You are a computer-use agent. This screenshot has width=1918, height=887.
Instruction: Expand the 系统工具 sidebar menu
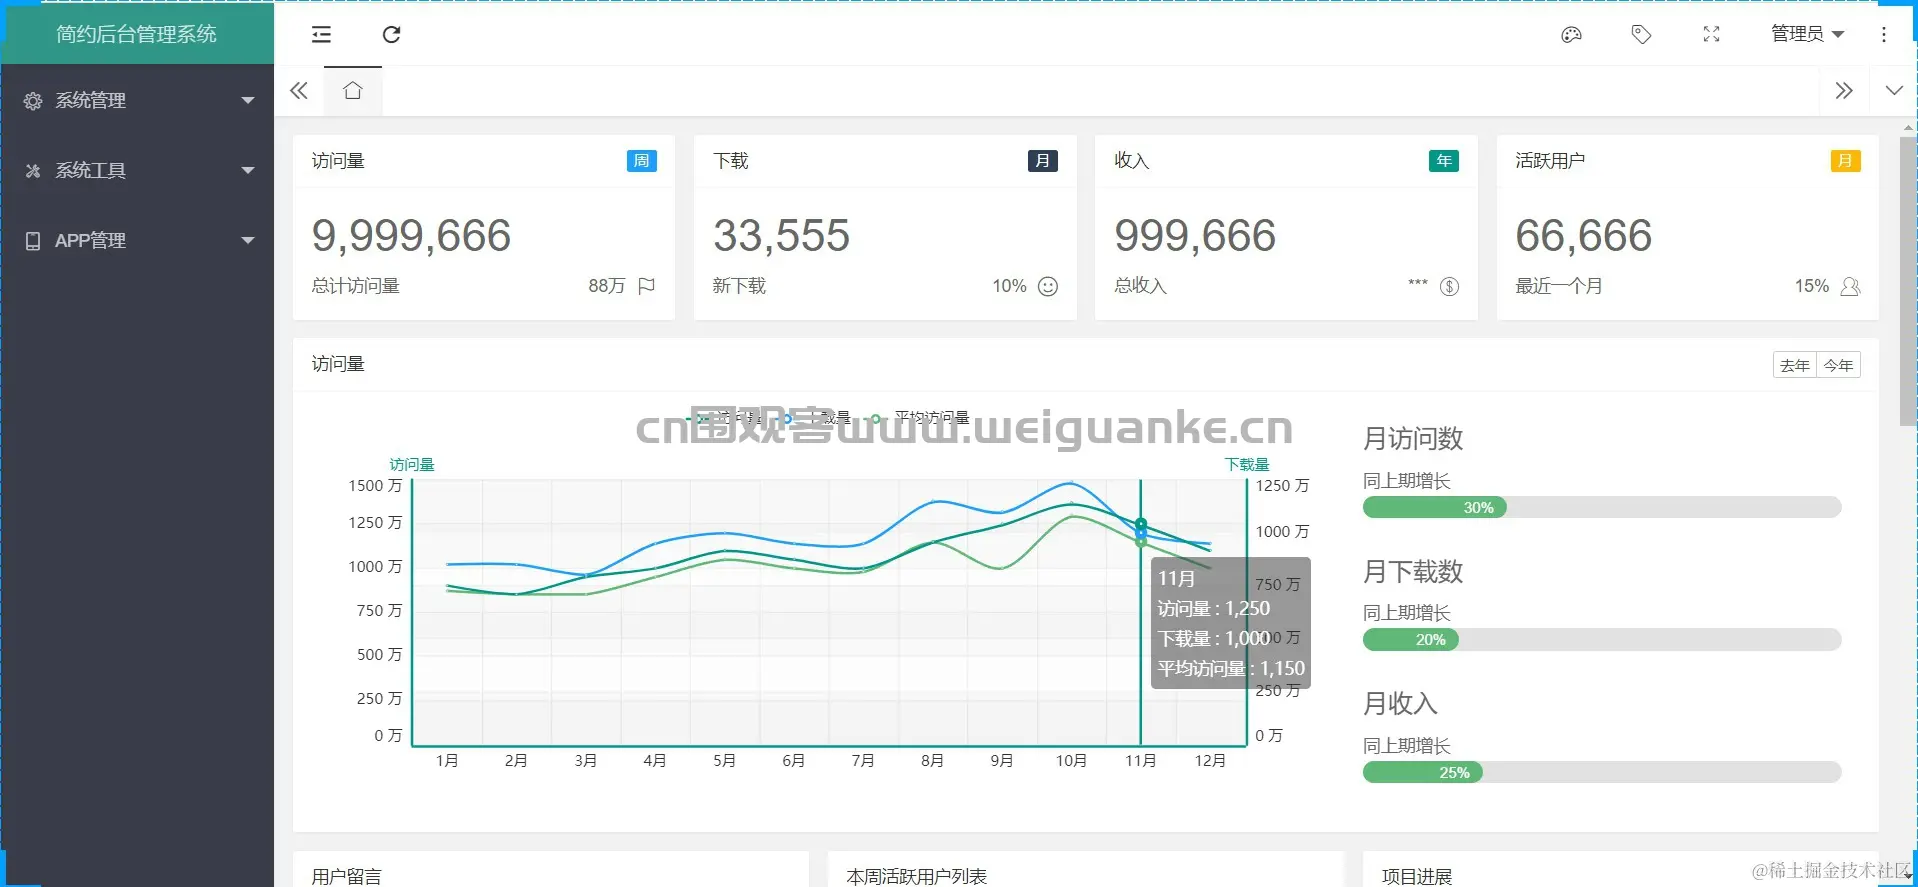tap(137, 170)
